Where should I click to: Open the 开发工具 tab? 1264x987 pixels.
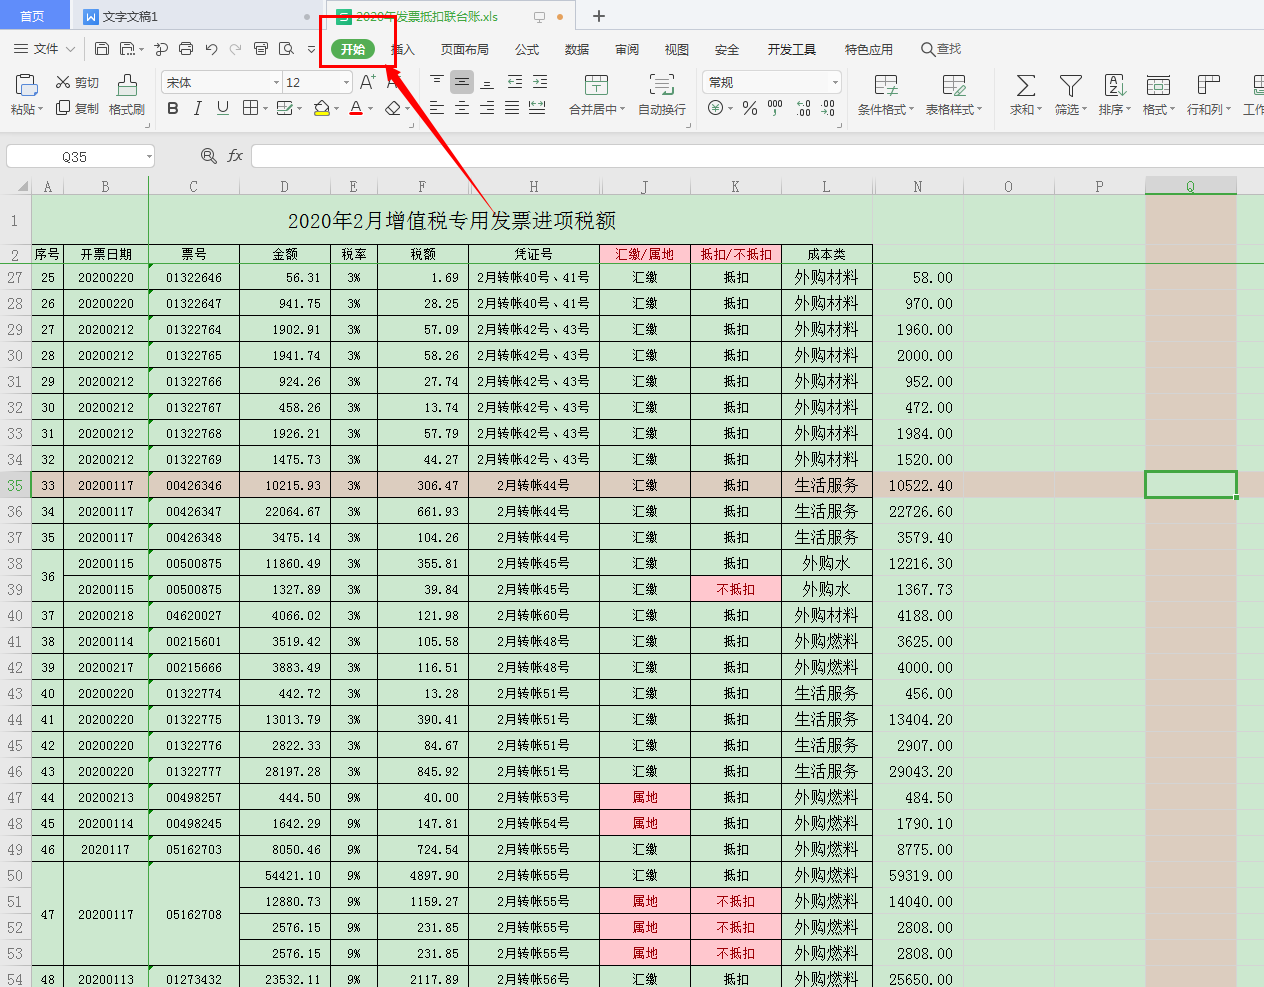tap(792, 49)
